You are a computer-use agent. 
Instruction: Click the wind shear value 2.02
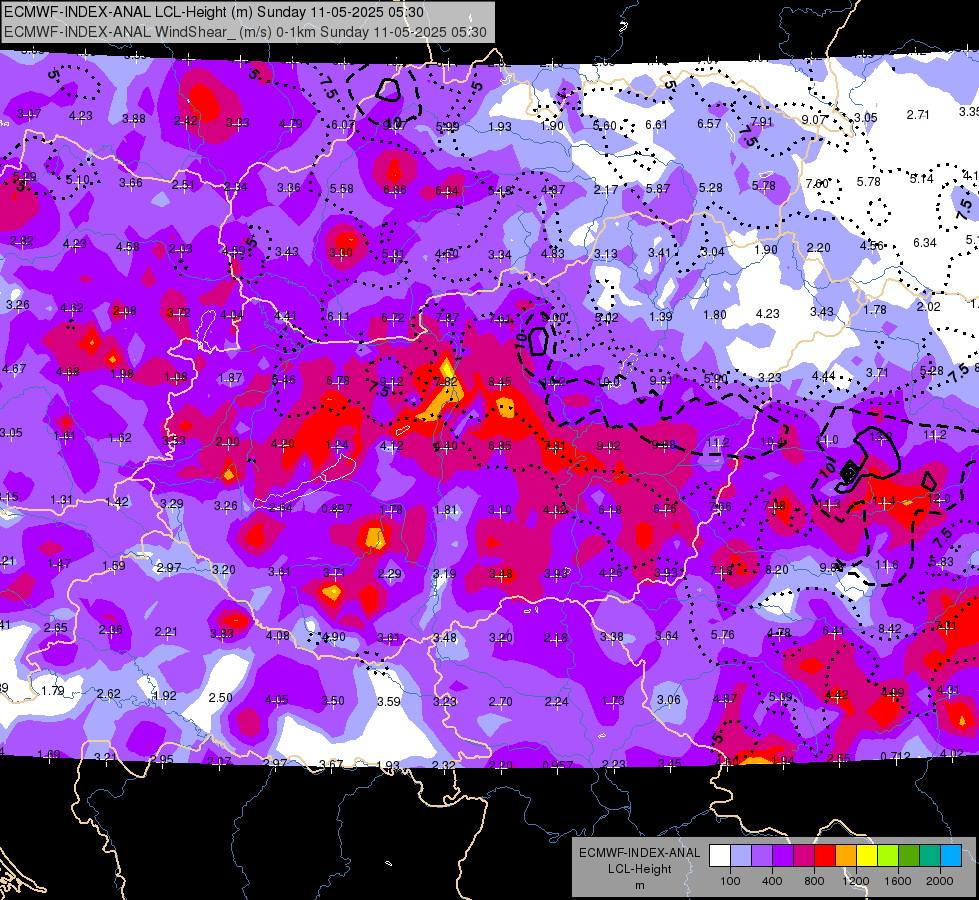click(x=928, y=307)
